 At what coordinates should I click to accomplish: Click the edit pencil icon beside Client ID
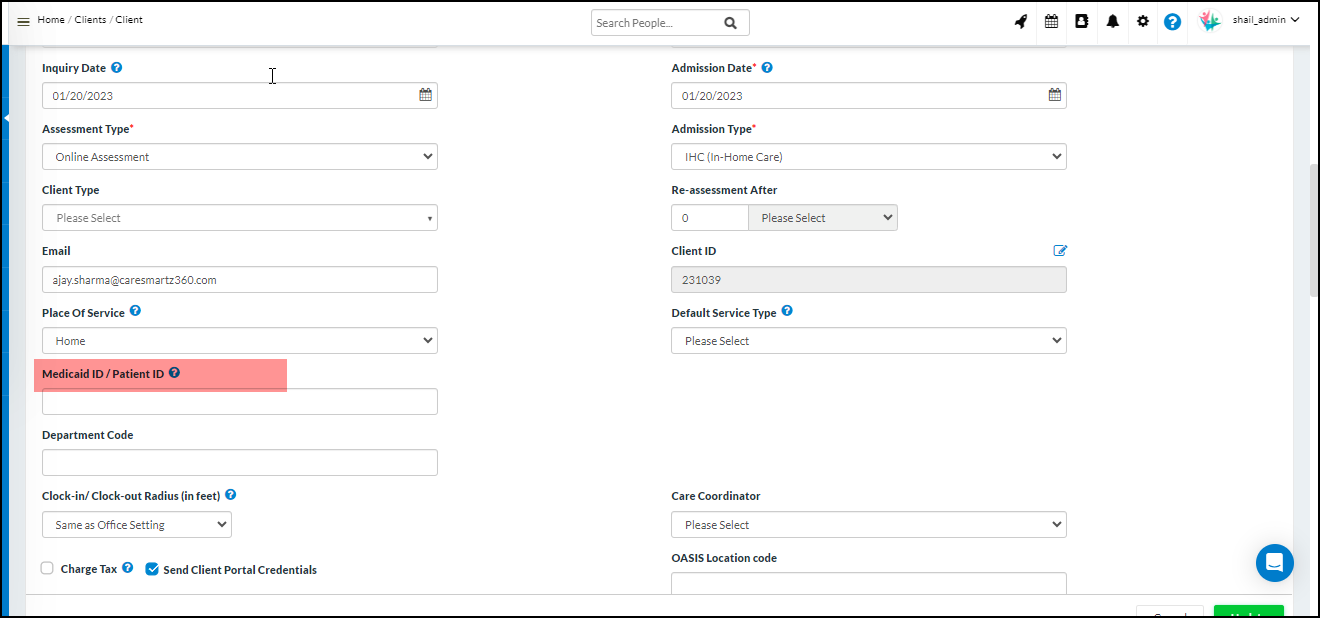tap(1060, 250)
